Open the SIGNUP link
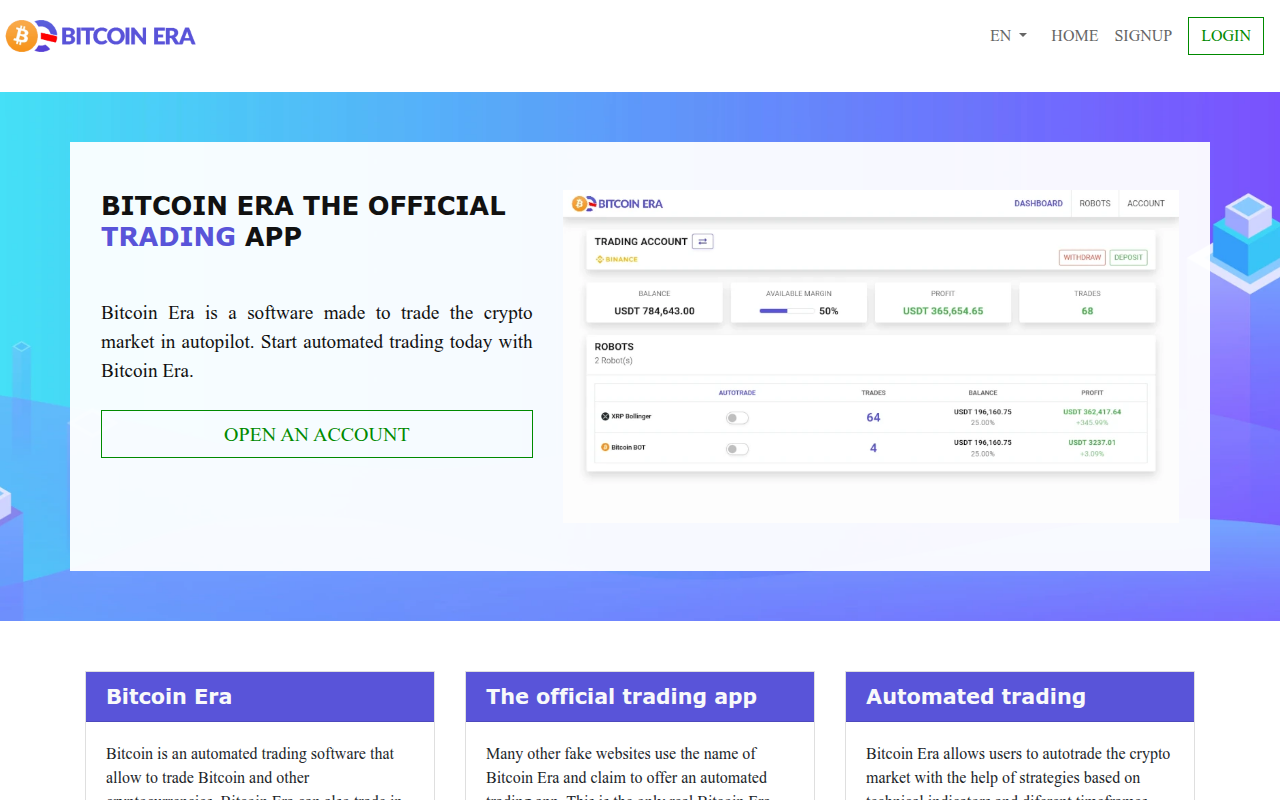Screen dimensions: 1280x800 pos(1143,36)
